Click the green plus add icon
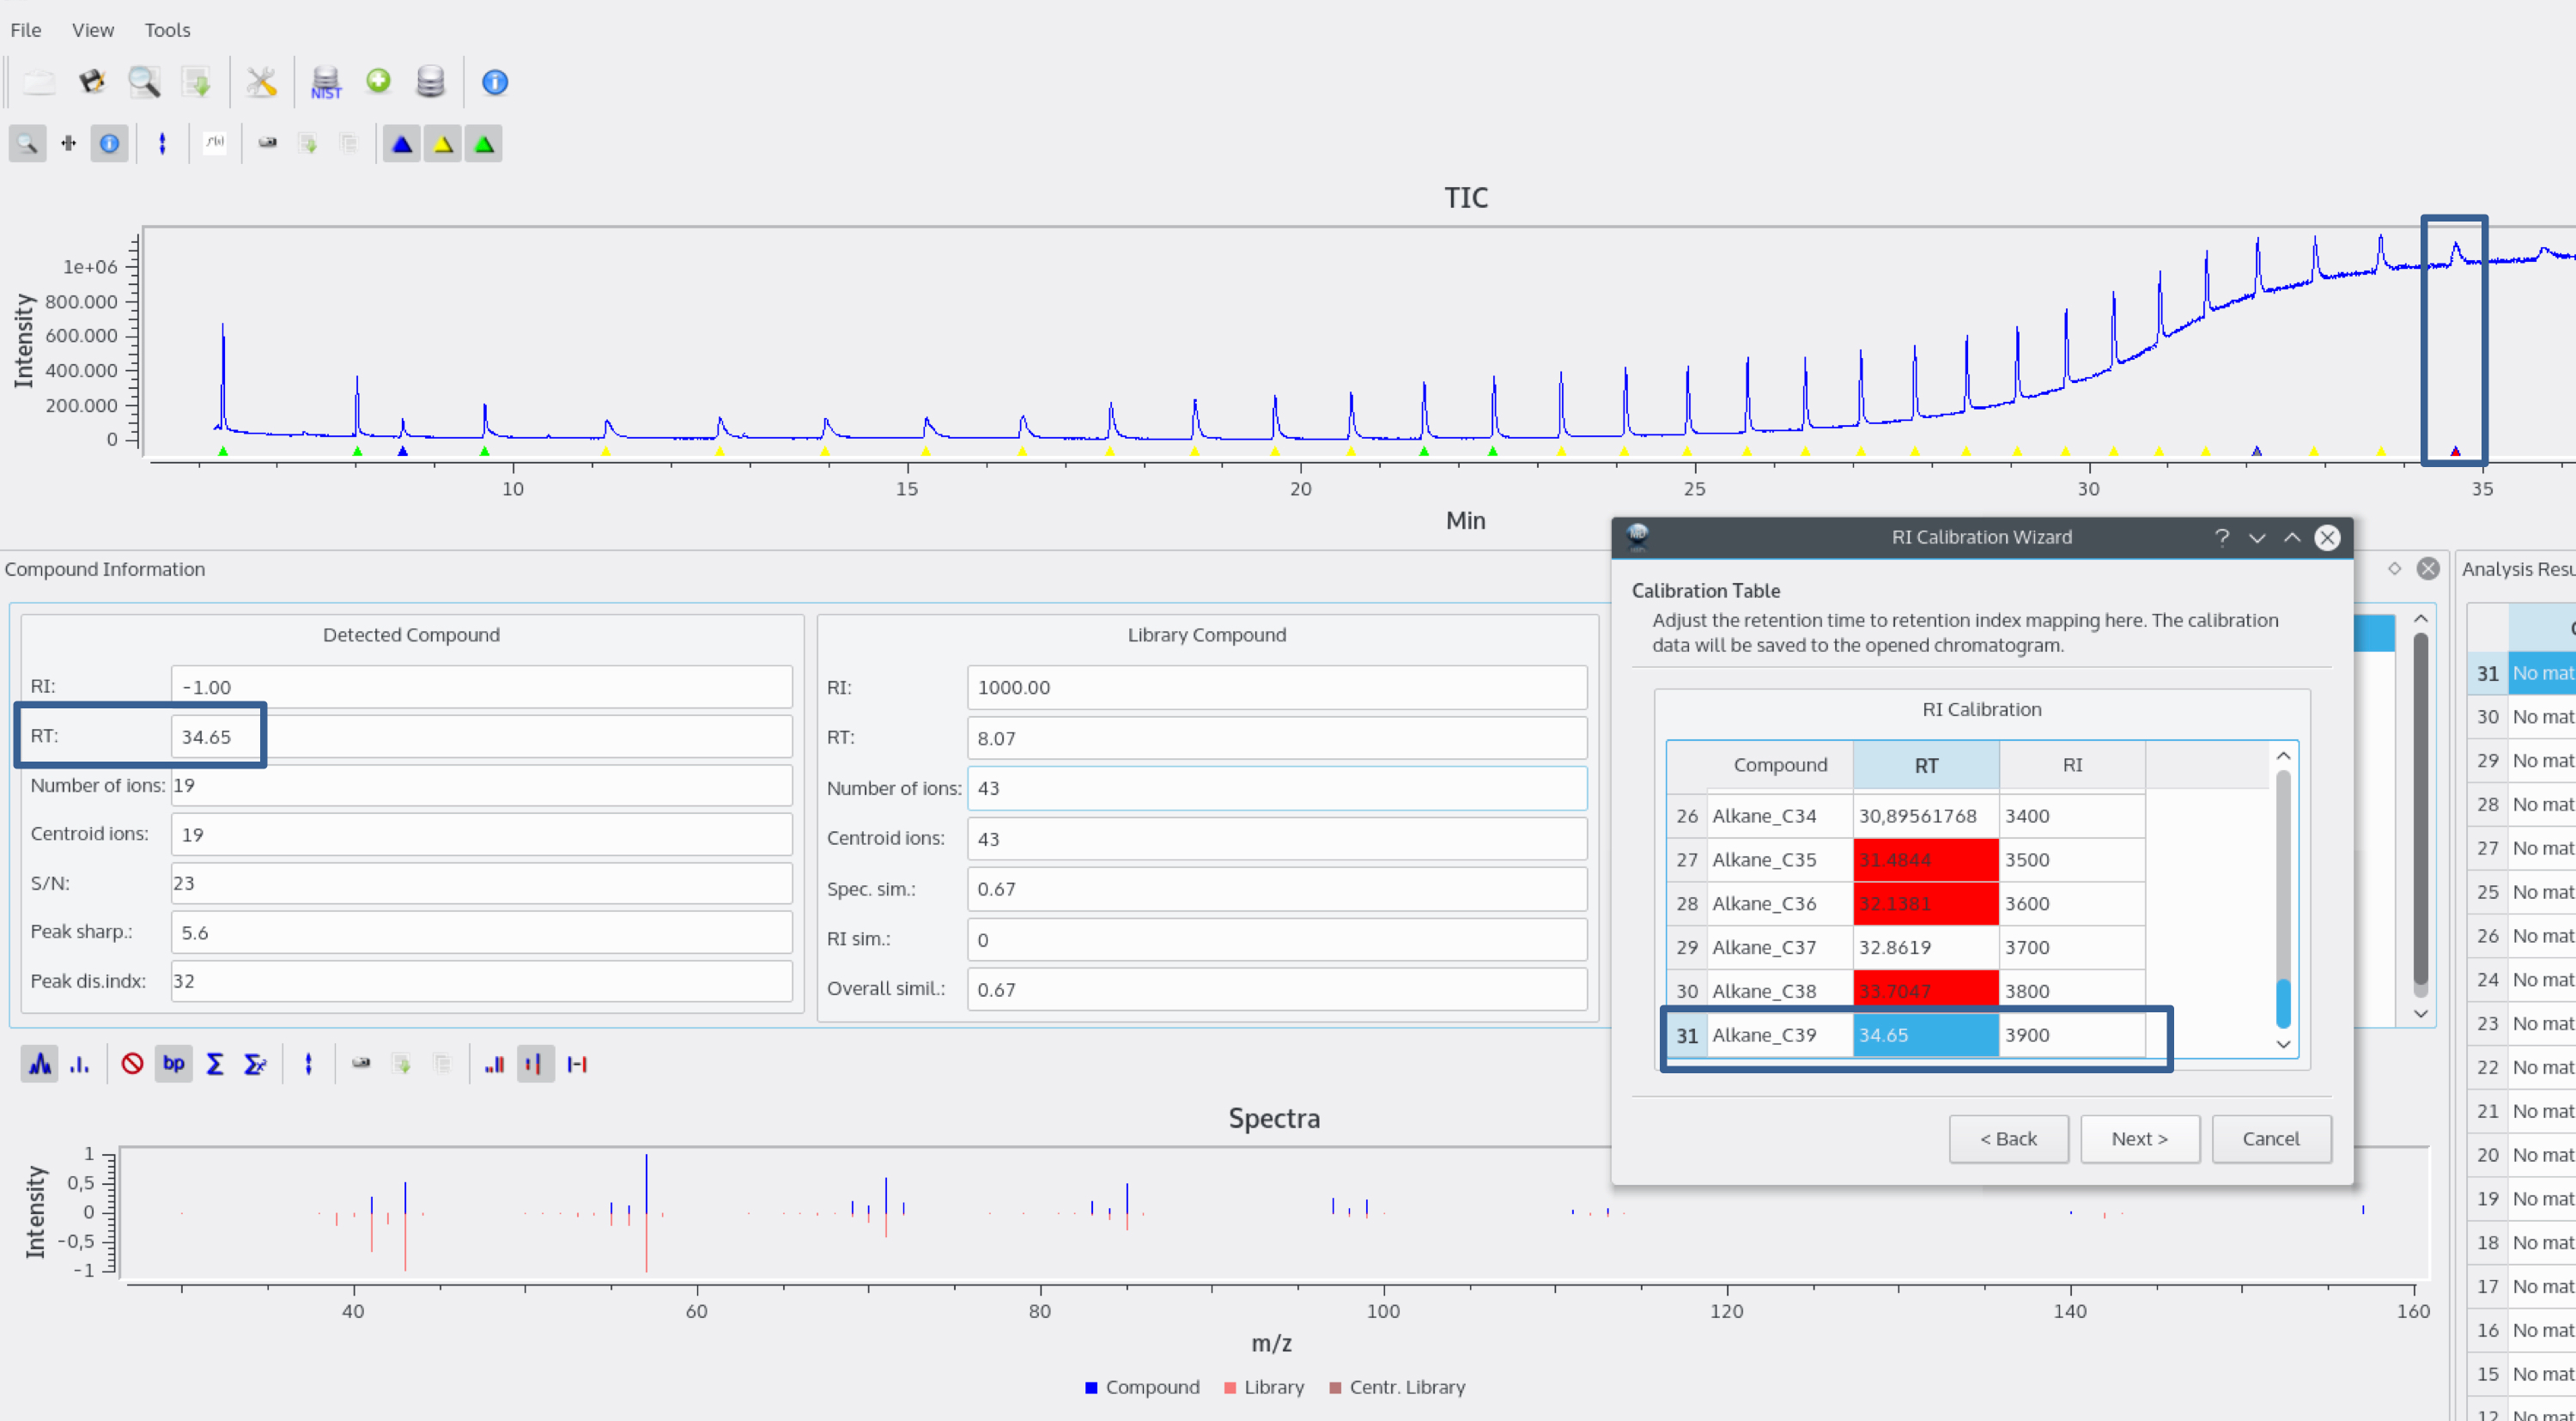The image size is (2576, 1421). pyautogui.click(x=378, y=81)
